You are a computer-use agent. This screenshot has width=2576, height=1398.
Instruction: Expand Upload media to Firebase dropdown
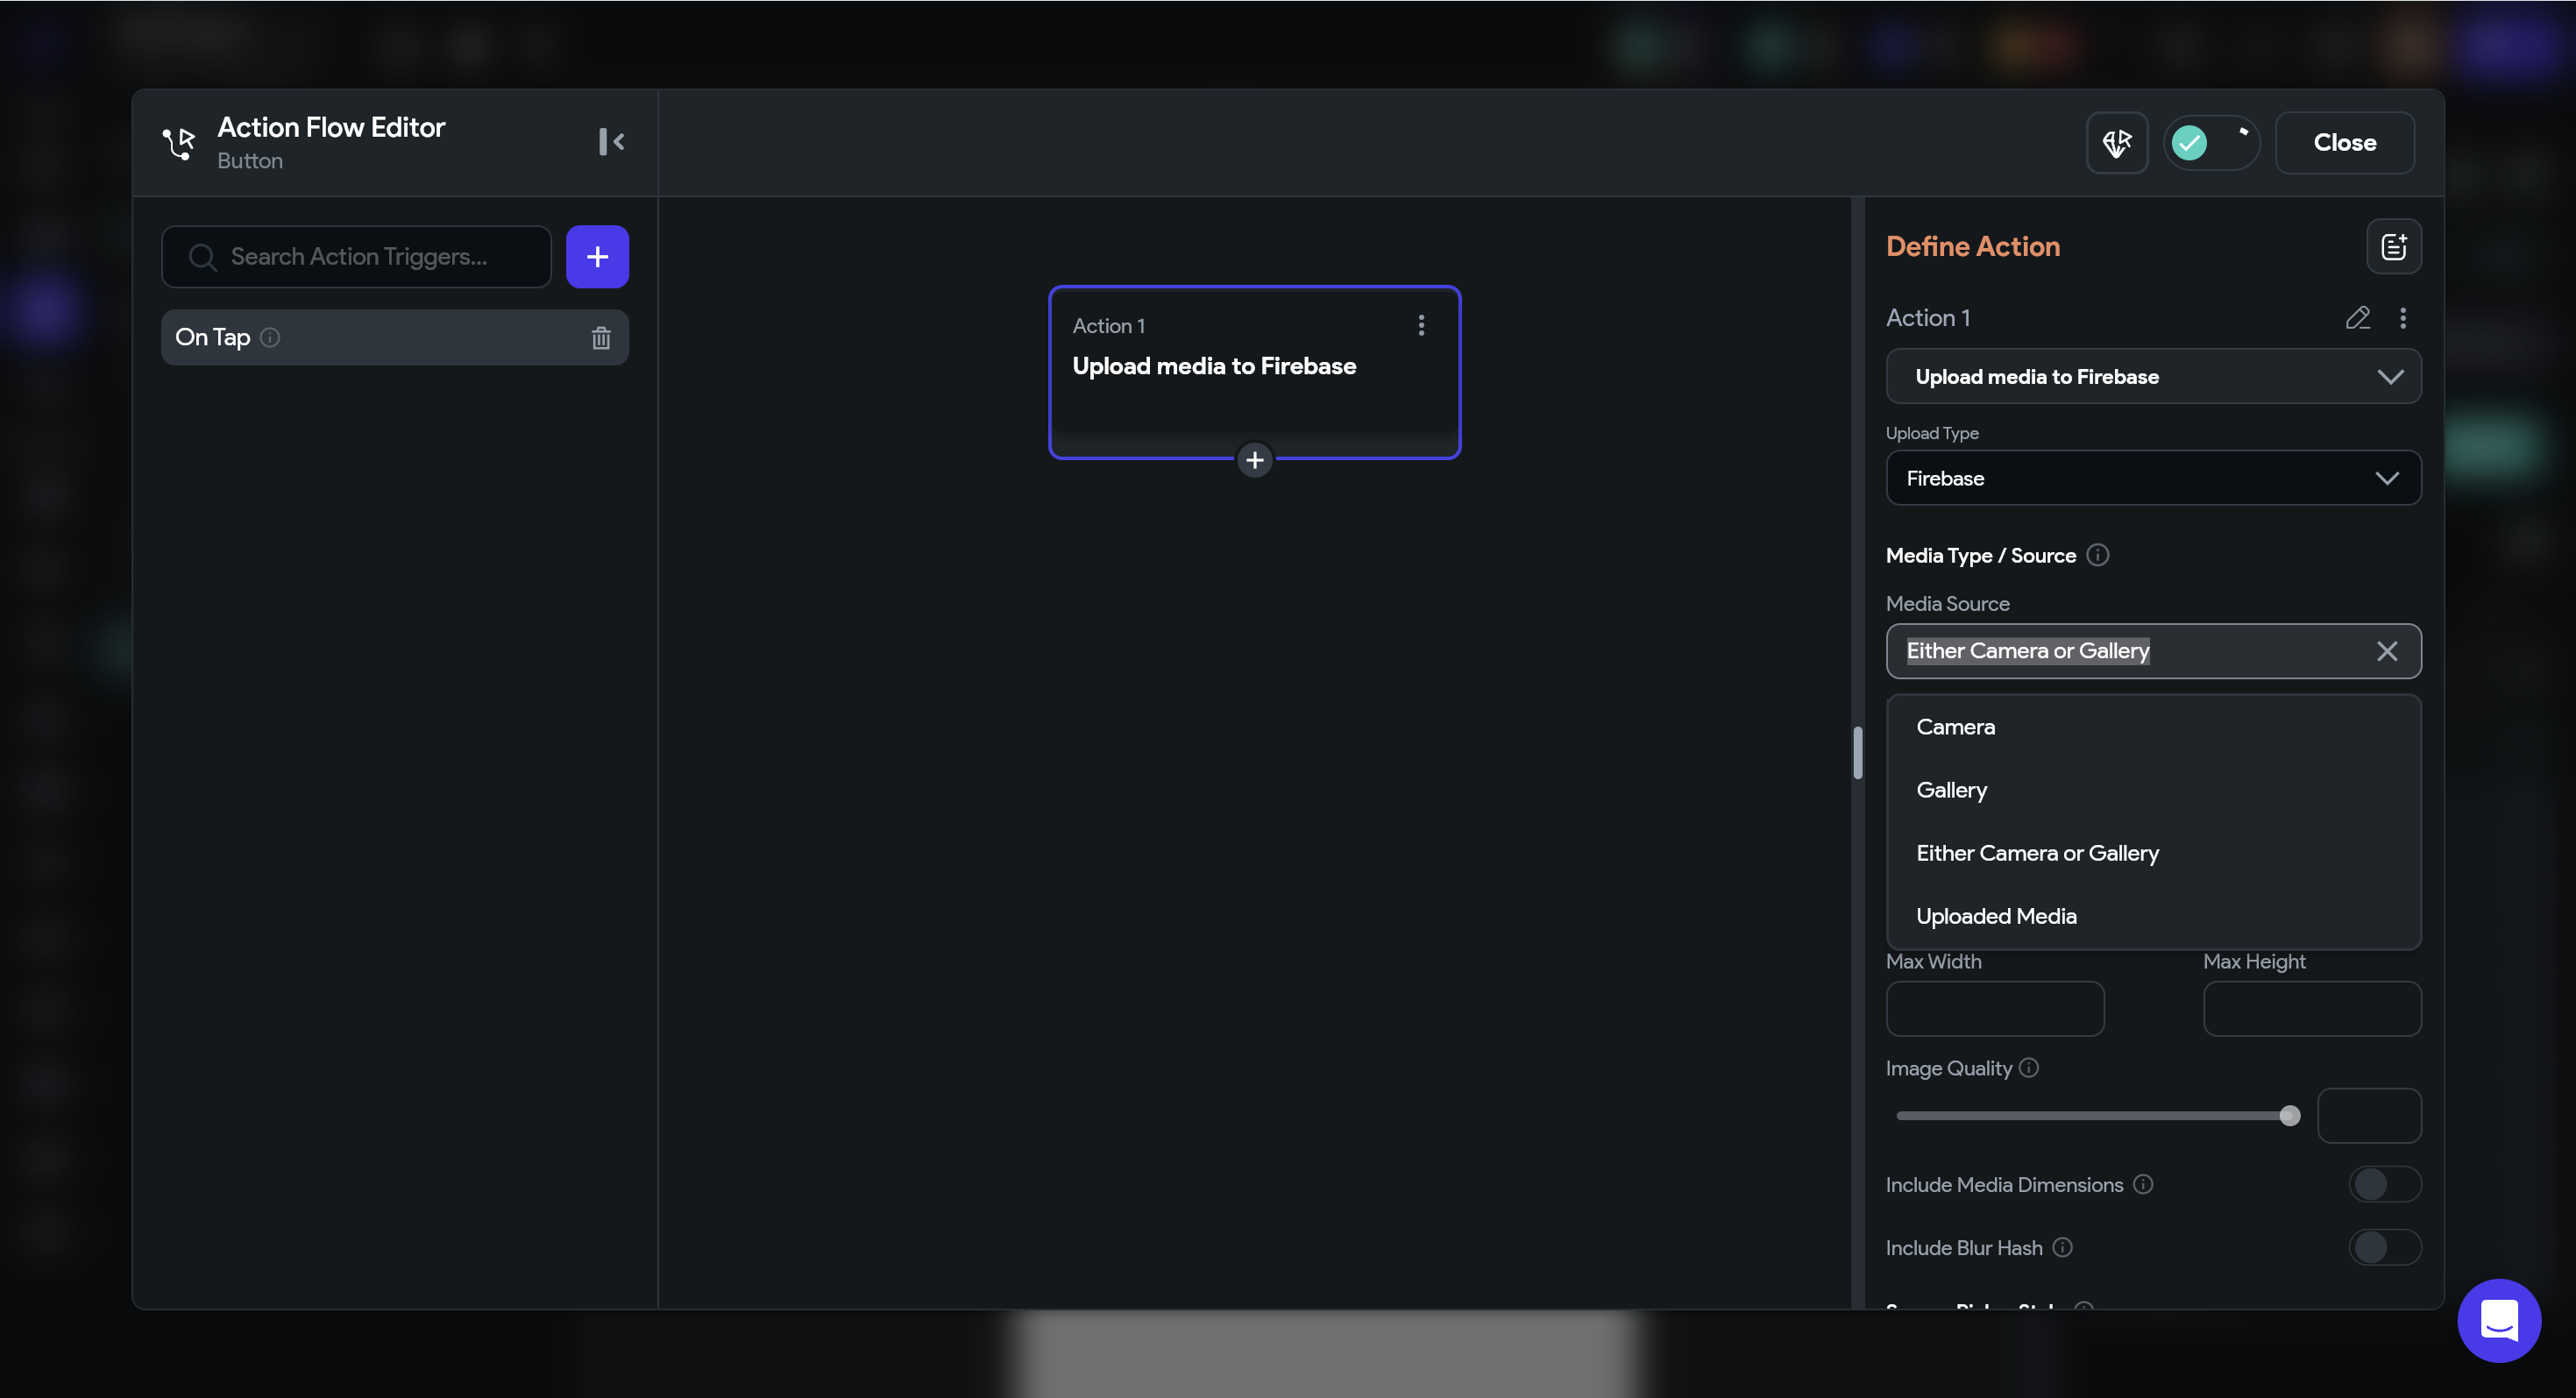pyautogui.click(x=2152, y=377)
